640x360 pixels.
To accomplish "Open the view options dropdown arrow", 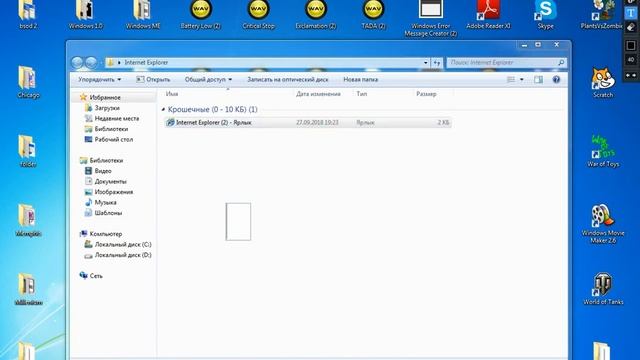I will coord(522,80).
